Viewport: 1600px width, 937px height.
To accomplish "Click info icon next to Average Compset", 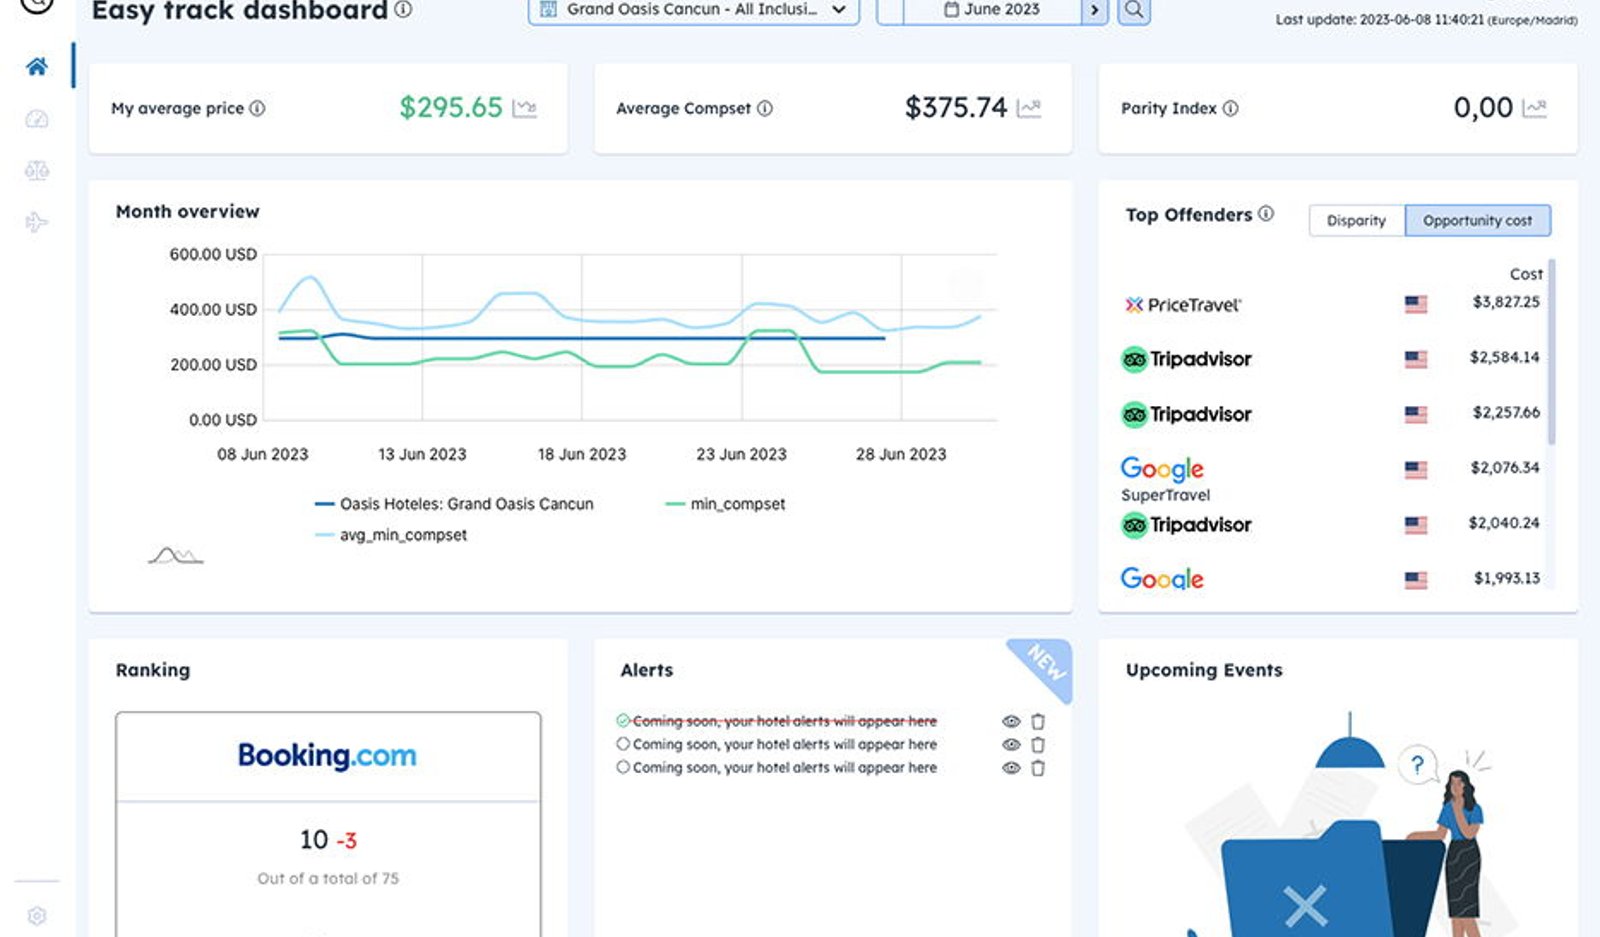I will point(765,108).
